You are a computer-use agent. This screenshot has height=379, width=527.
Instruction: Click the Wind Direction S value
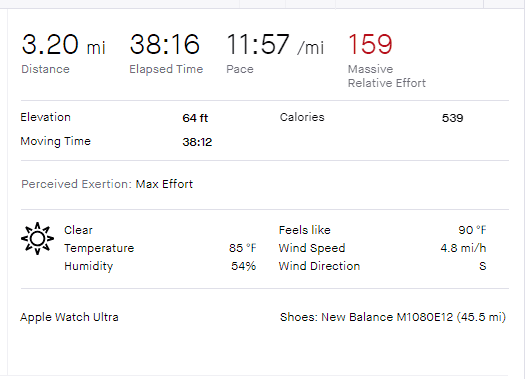click(483, 266)
